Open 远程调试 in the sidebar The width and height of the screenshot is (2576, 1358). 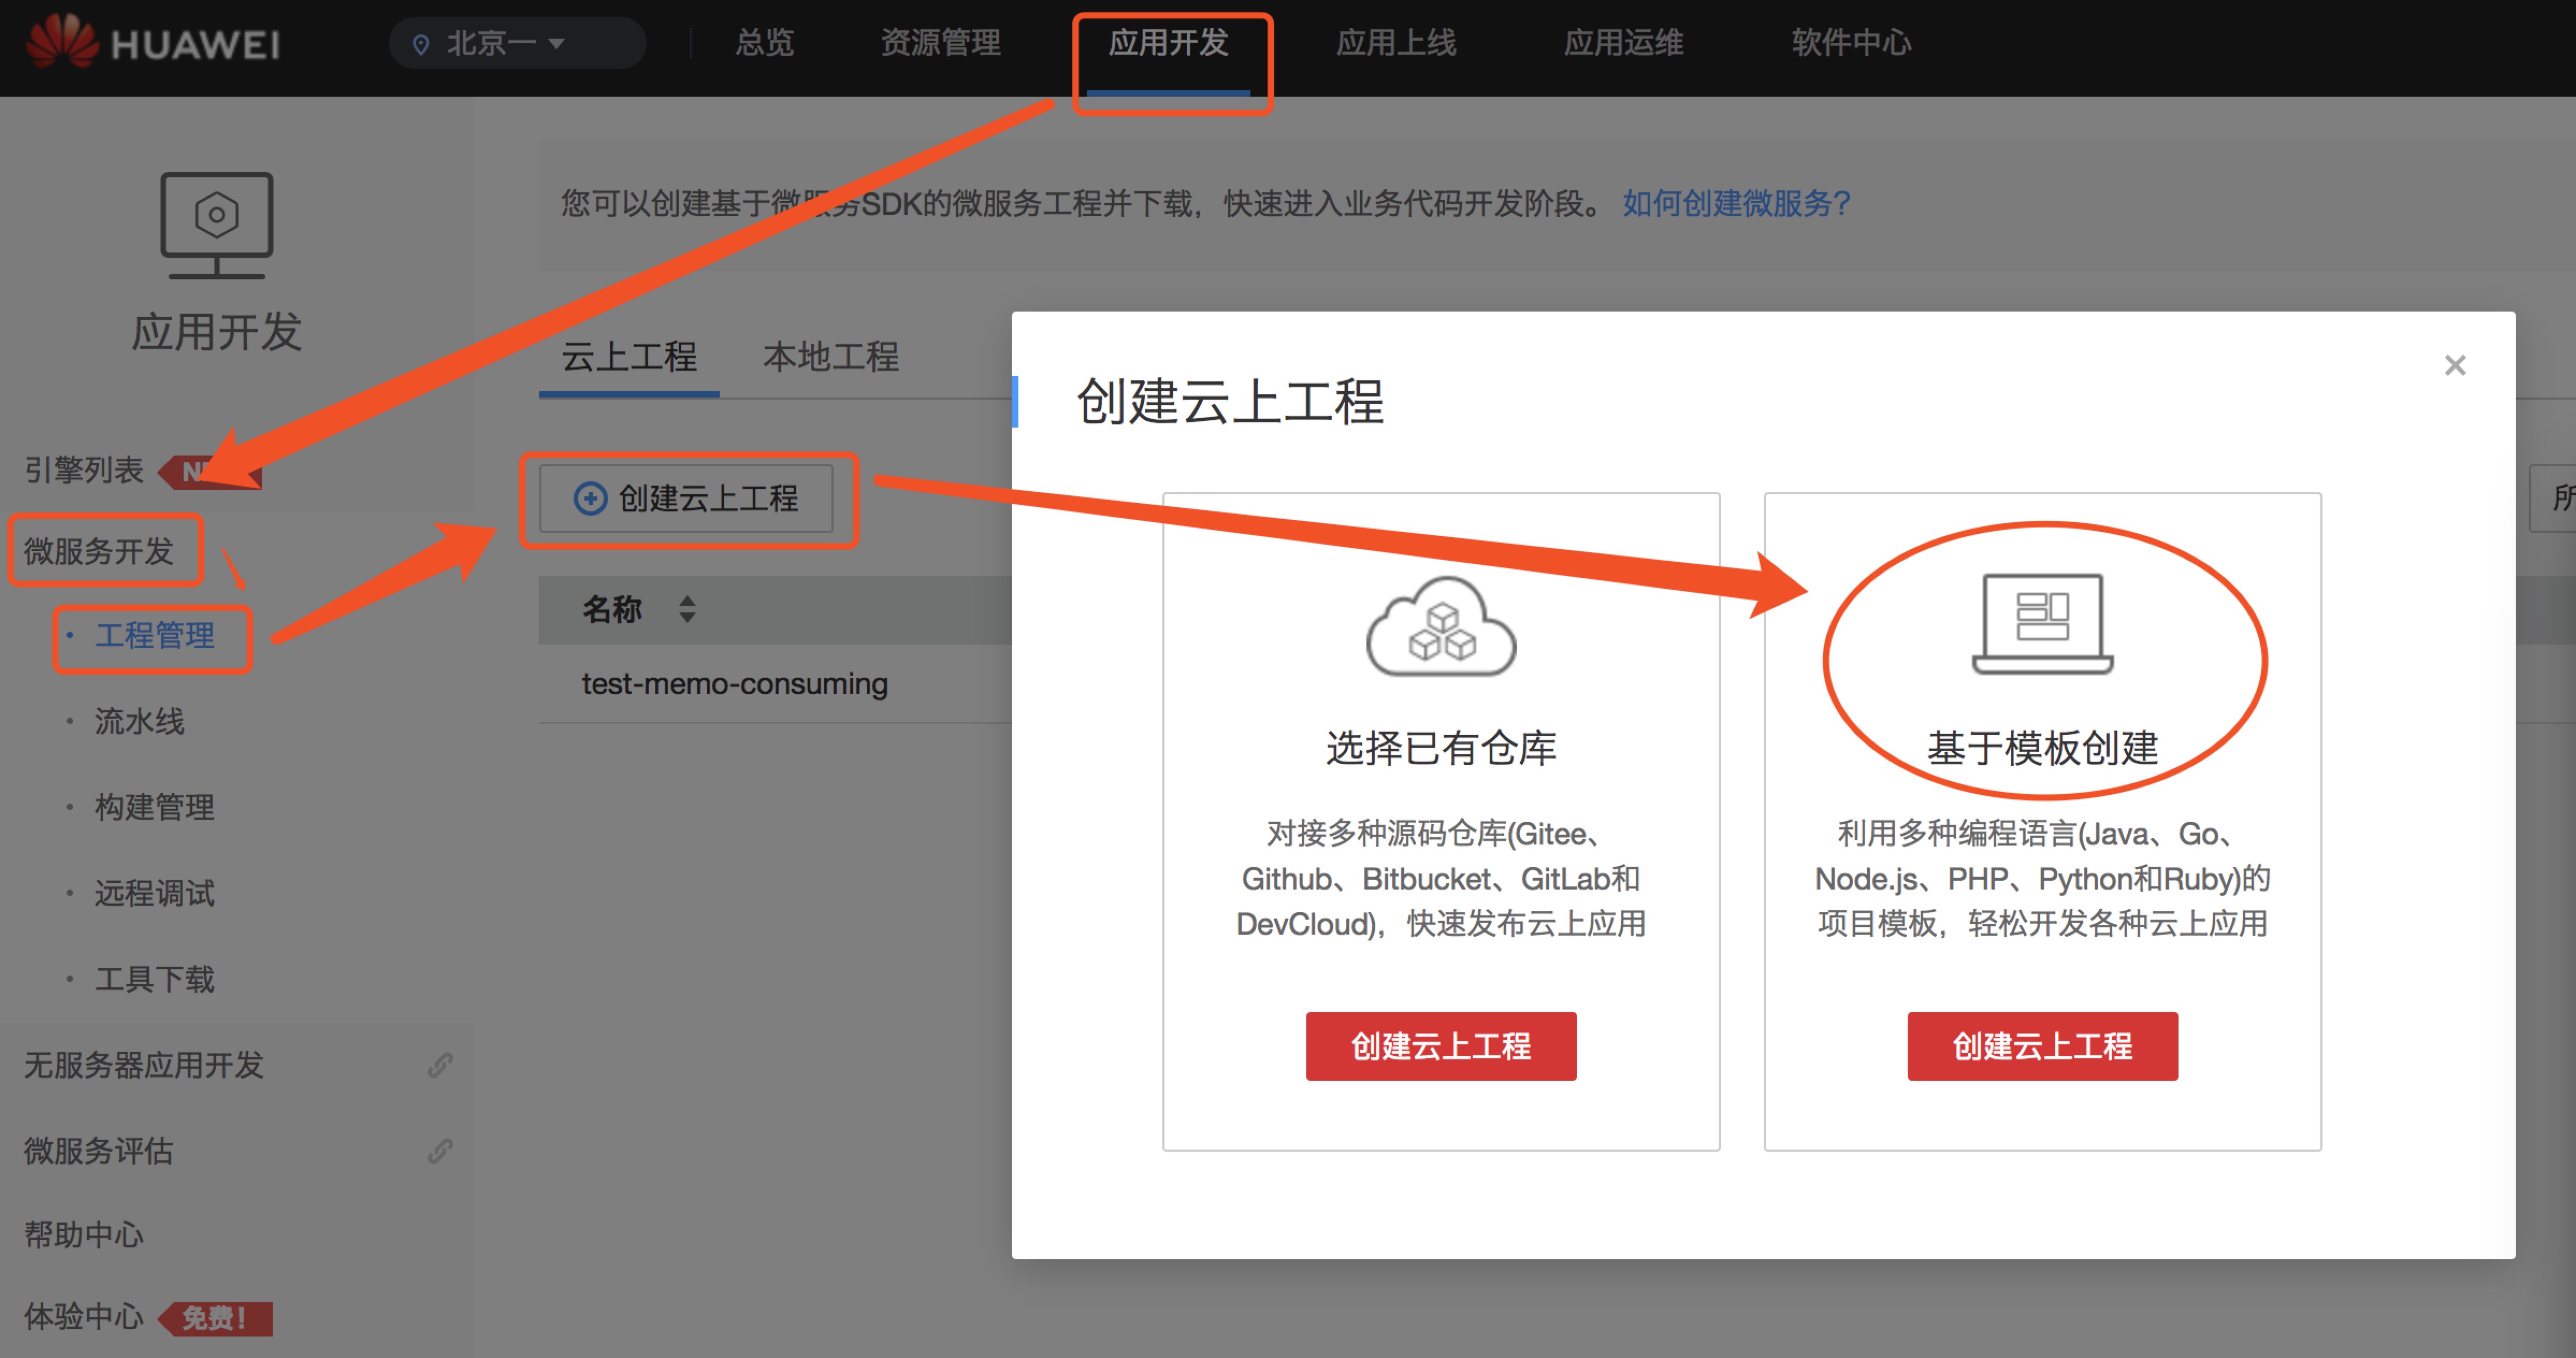pyautogui.click(x=154, y=893)
